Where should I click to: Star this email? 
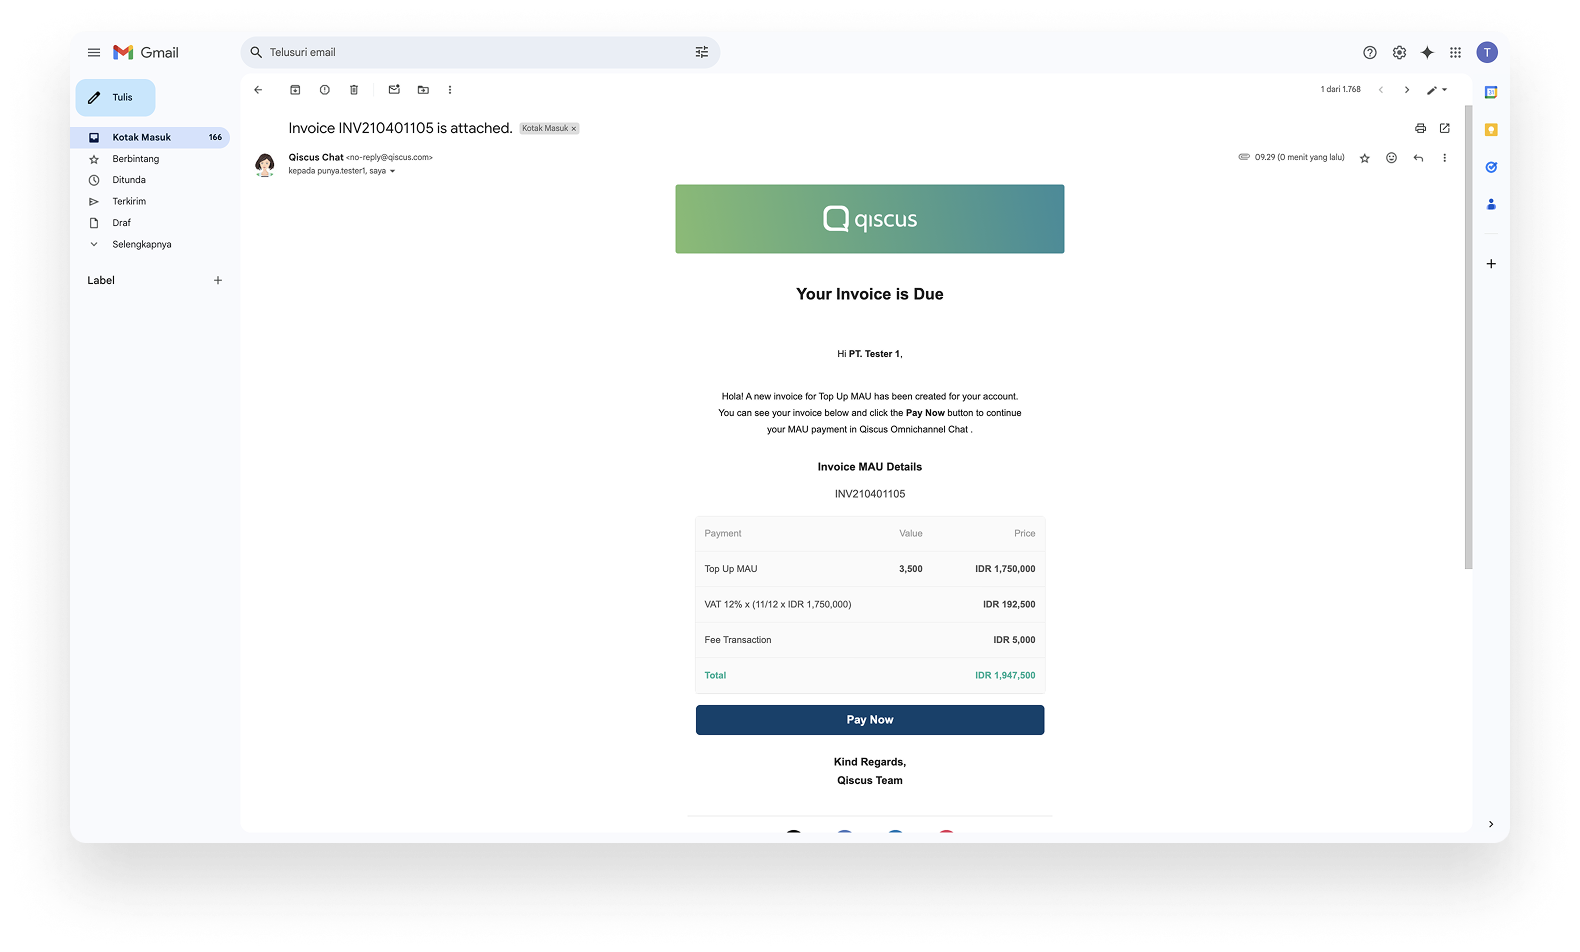click(1364, 158)
